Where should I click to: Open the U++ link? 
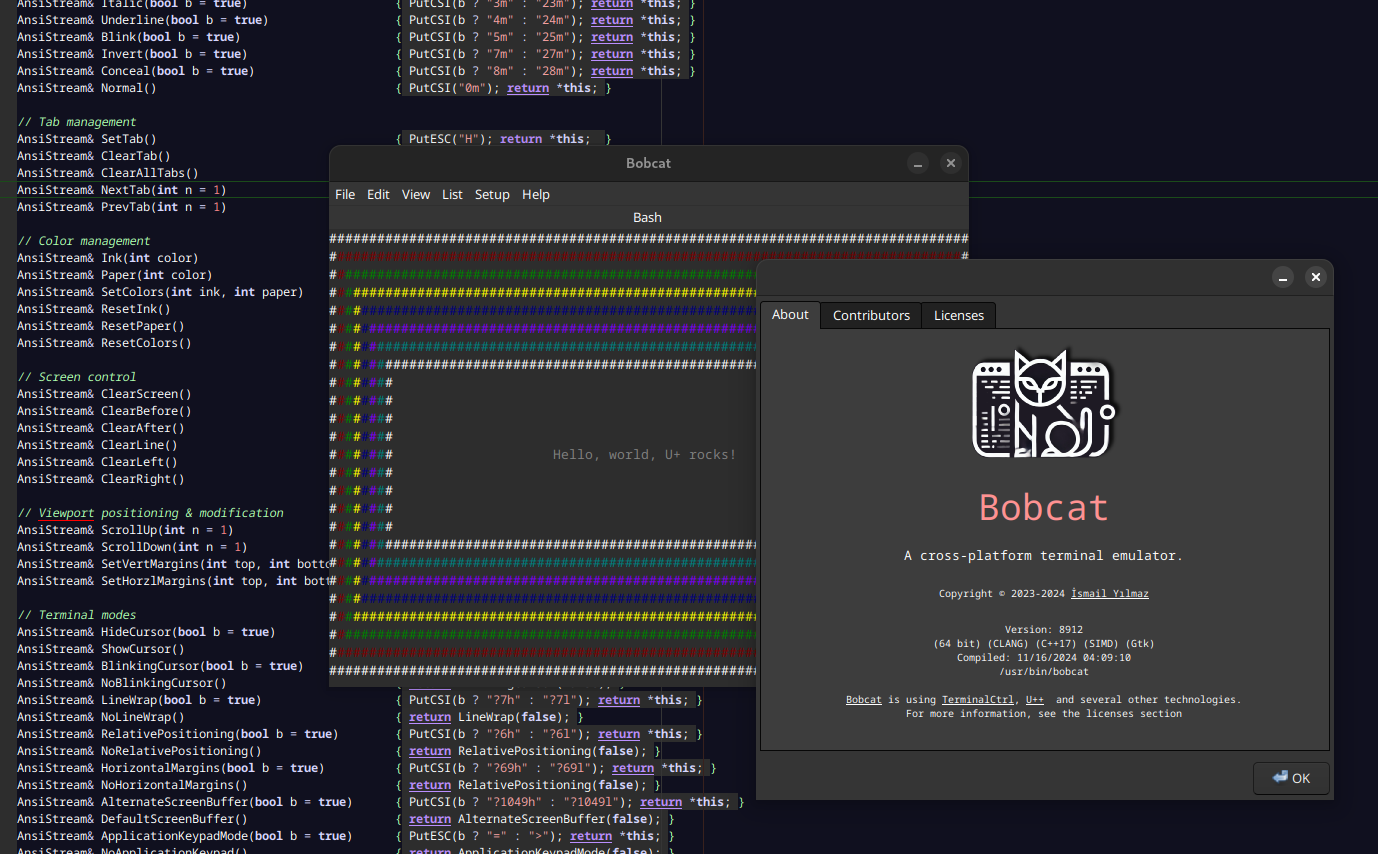tap(1034, 700)
